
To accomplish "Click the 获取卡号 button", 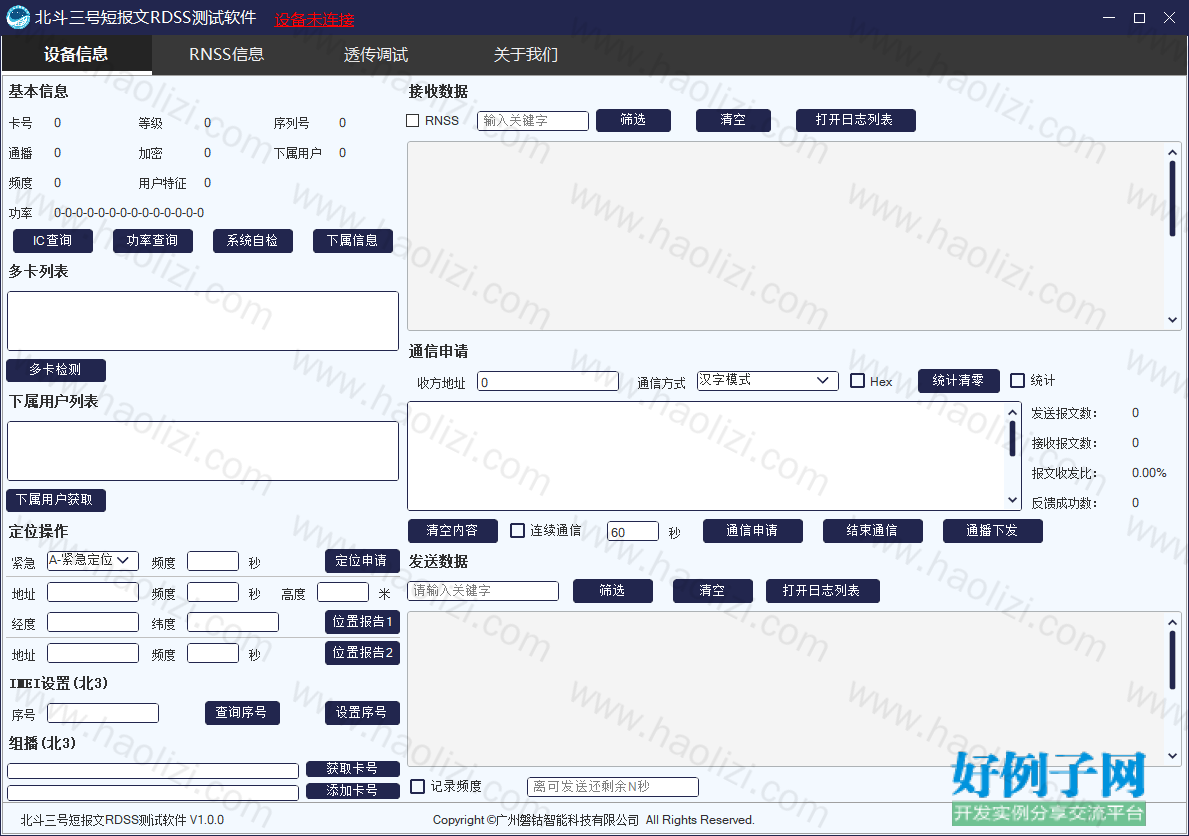I will [353, 768].
